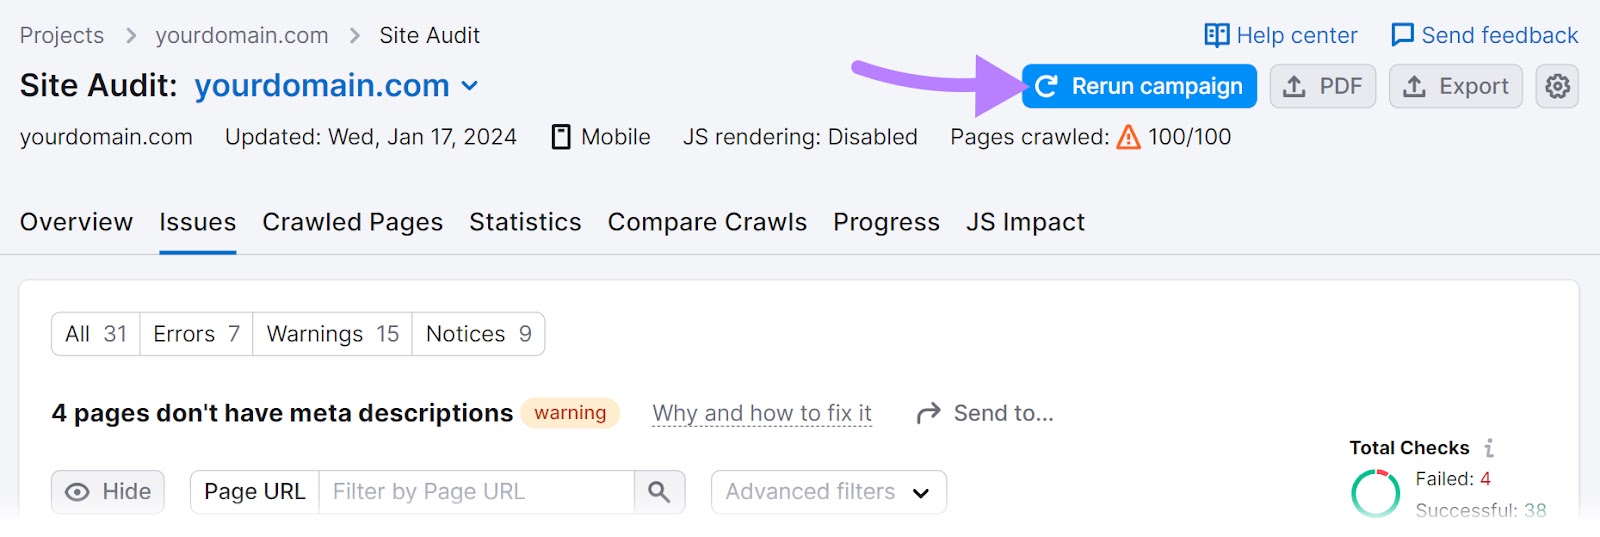Click the search magnifier in the URL filter
1600x537 pixels.
(659, 492)
